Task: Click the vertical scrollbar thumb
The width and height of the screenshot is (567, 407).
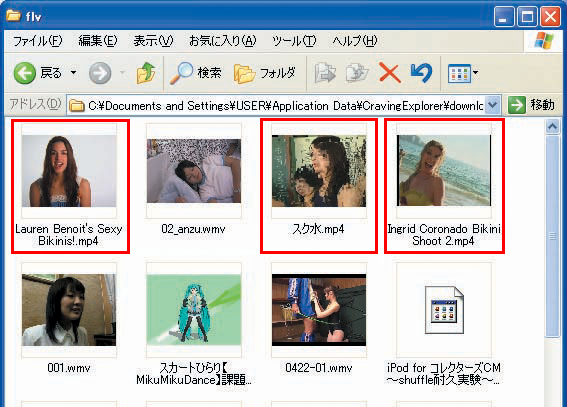Action: click(x=552, y=236)
